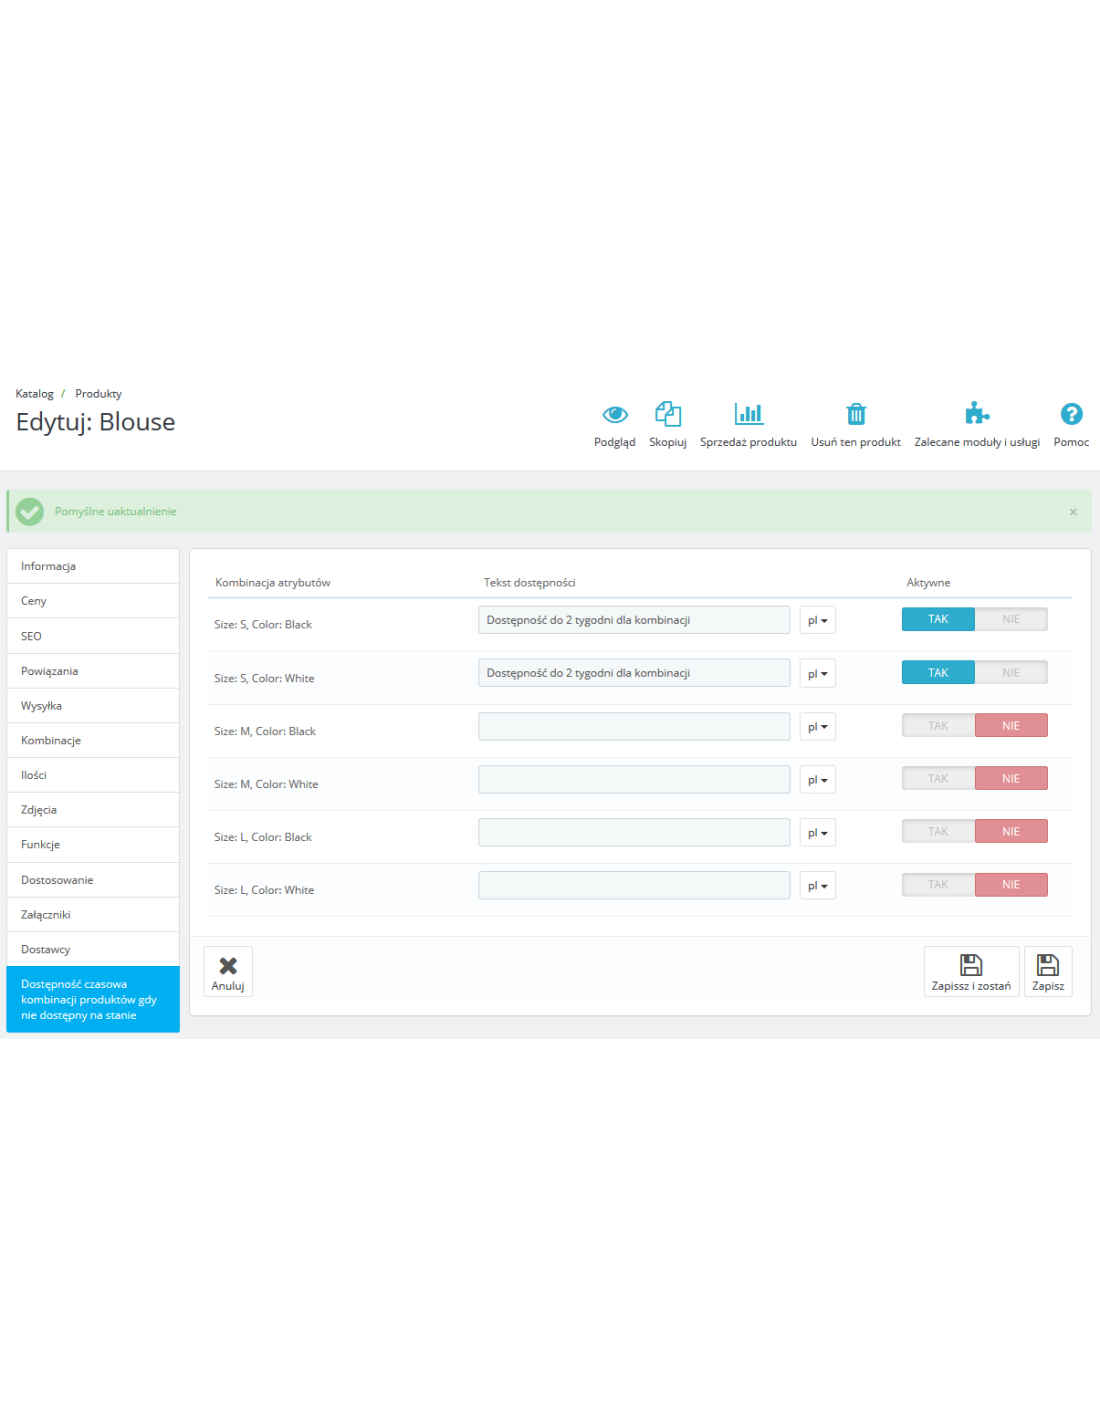This screenshot has height=1422, width=1100.
Task: Enable TAK for Size M Color White
Action: click(938, 779)
